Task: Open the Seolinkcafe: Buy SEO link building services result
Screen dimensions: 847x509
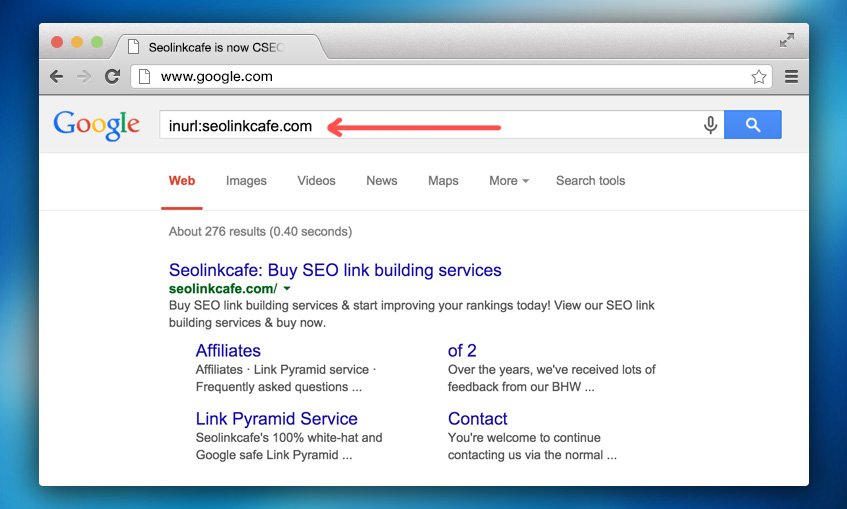Action: click(335, 270)
